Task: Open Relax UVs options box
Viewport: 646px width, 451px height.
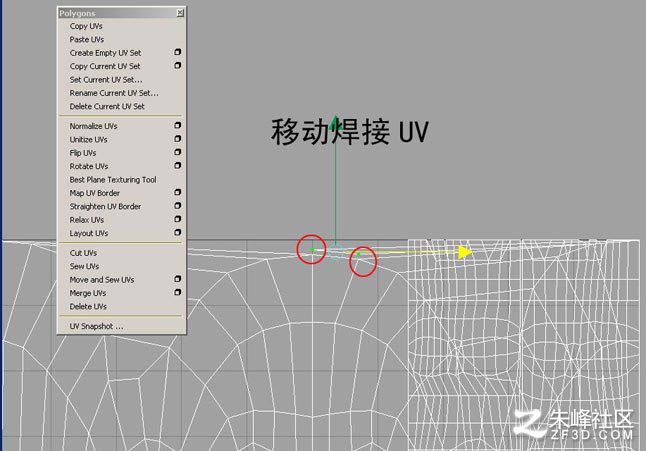Action: (178, 219)
